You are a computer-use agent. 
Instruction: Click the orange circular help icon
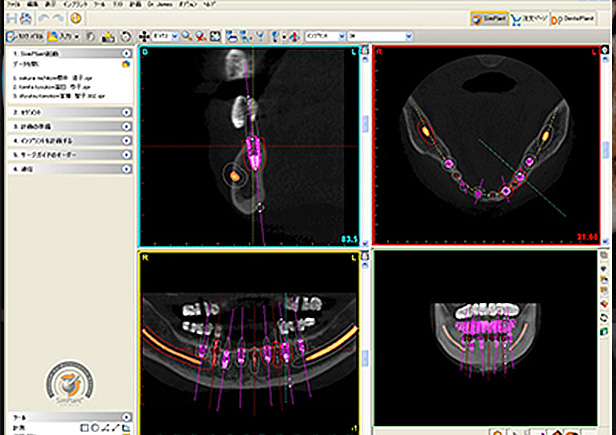77,18
